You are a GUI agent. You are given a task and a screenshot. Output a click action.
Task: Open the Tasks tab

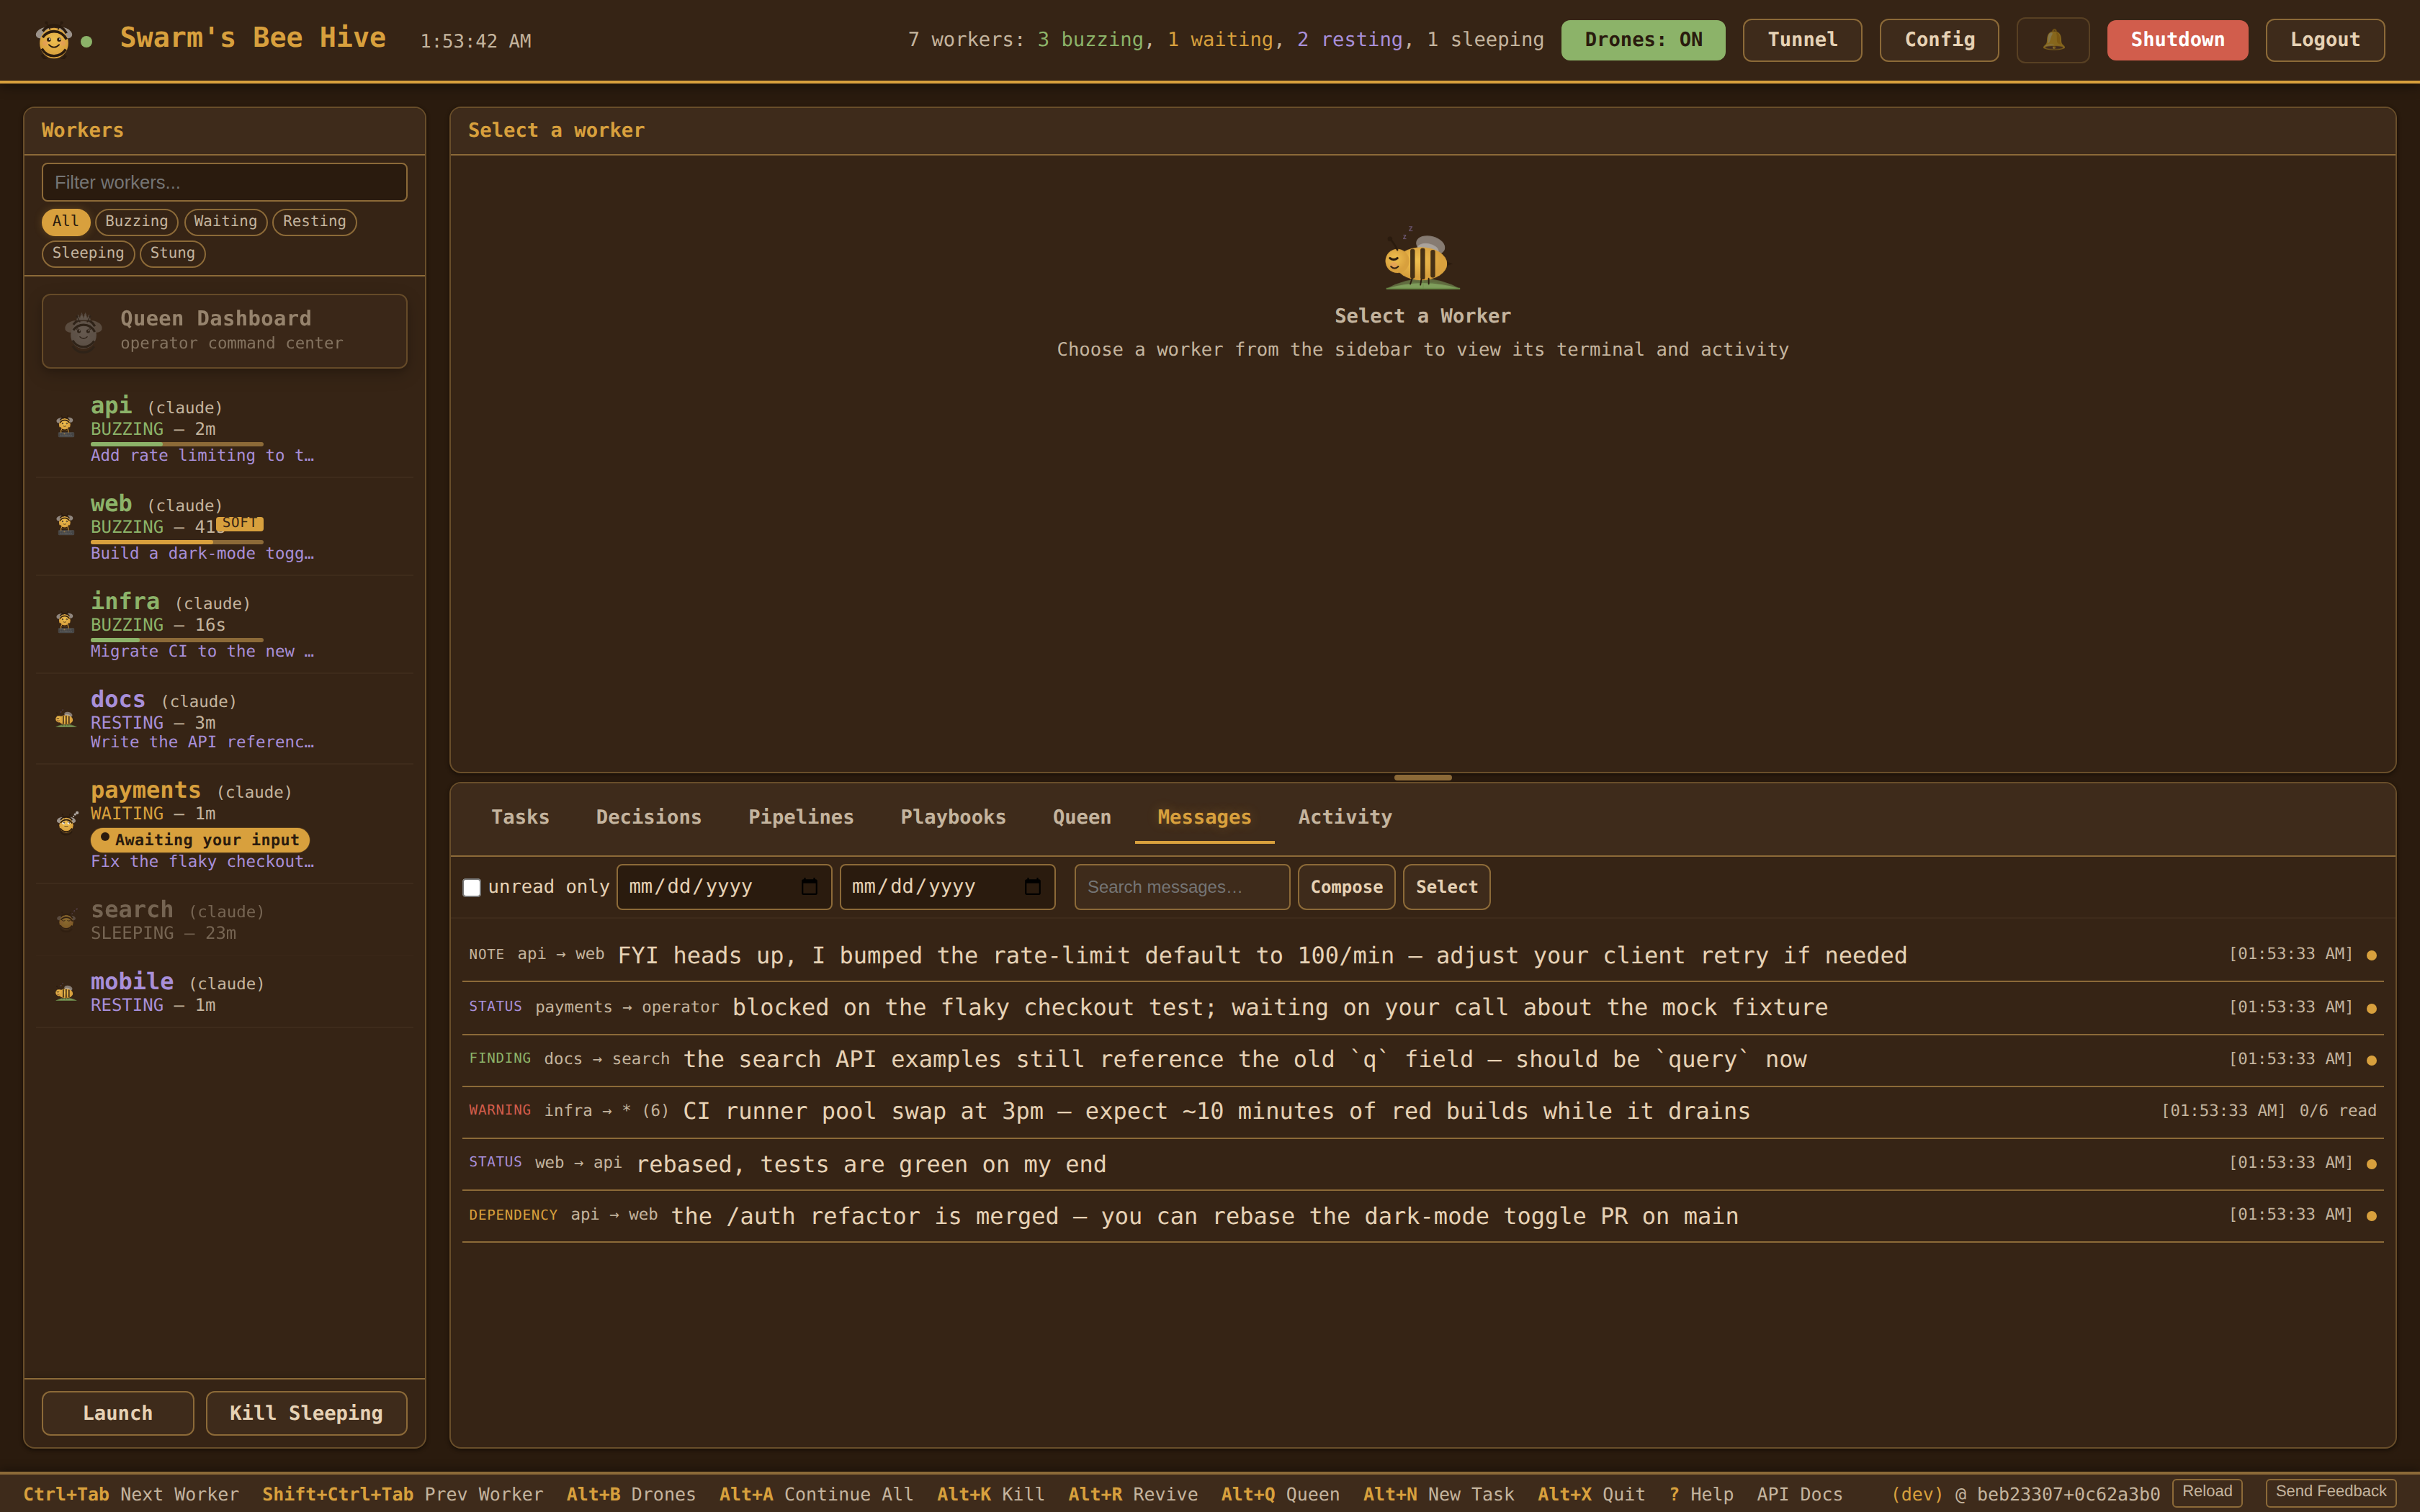[520, 817]
